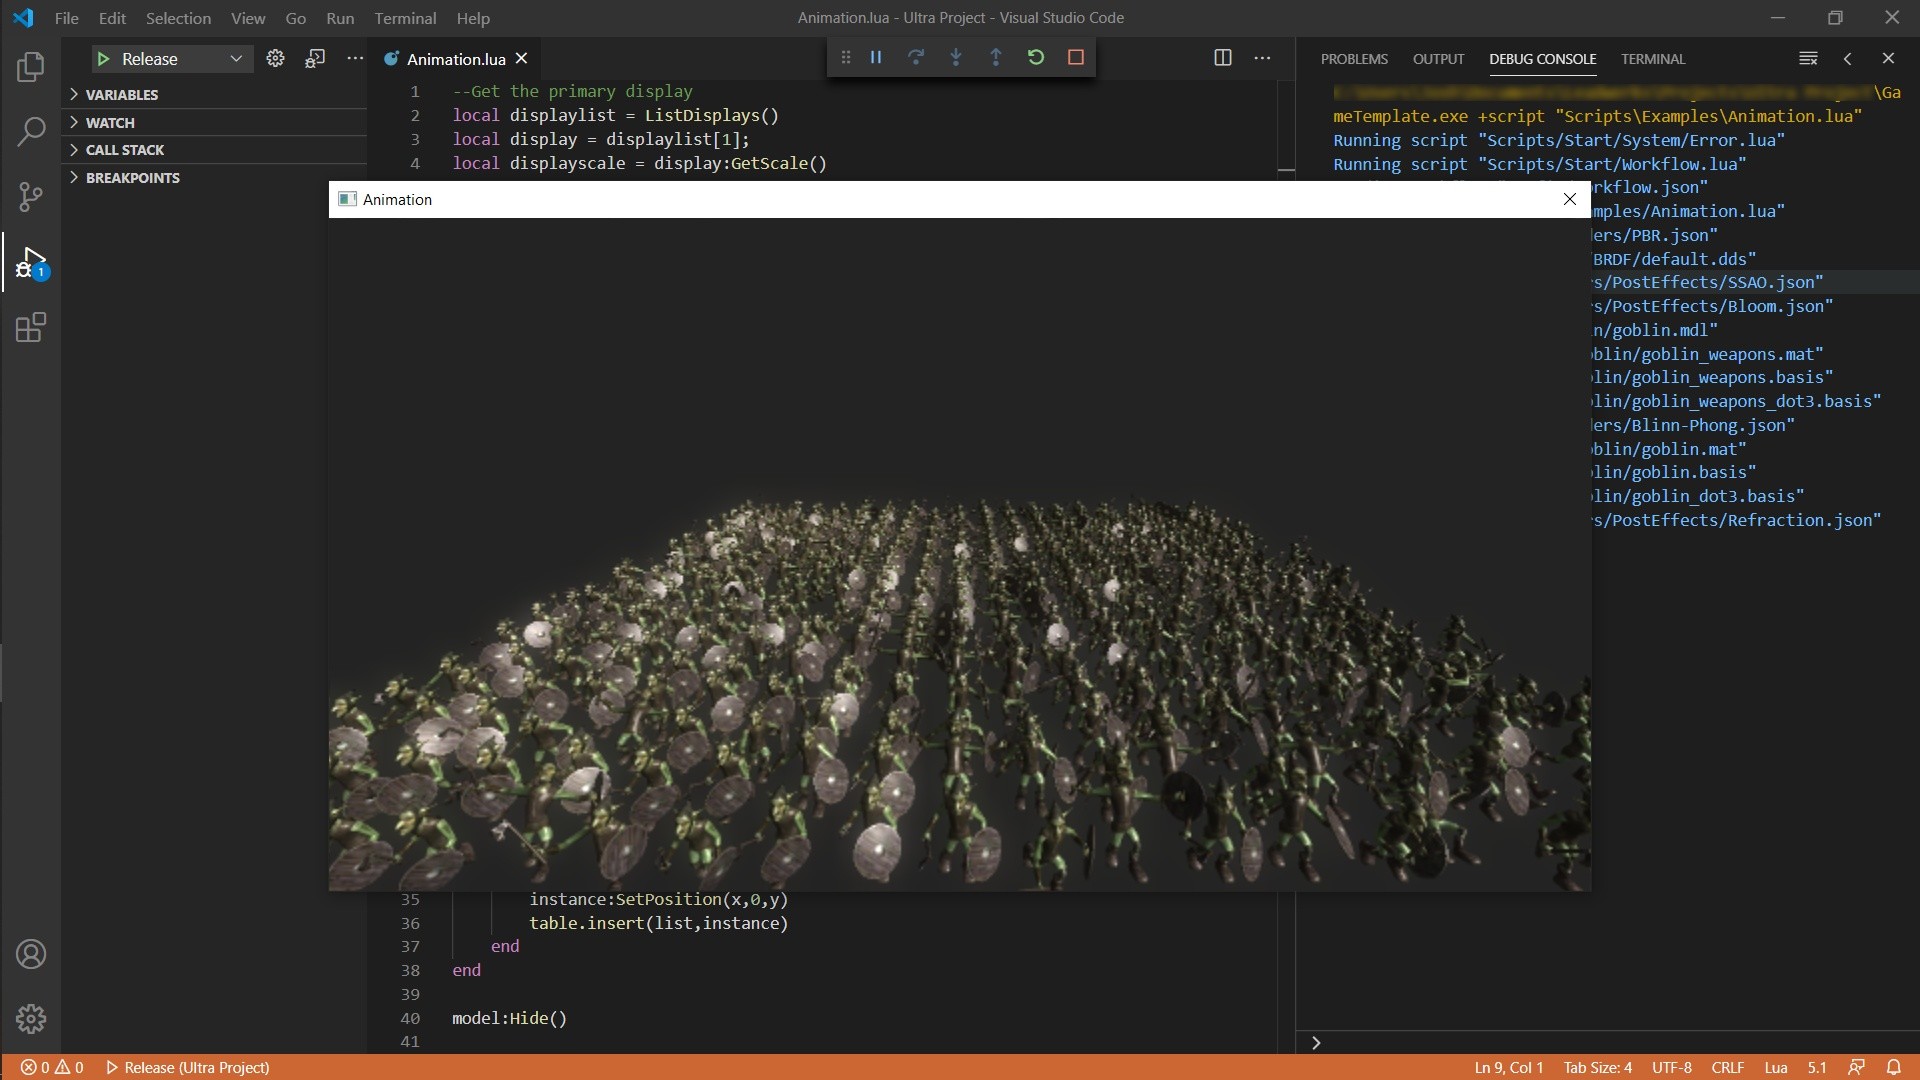Start debugging with the green Release play button

pyautogui.click(x=104, y=58)
